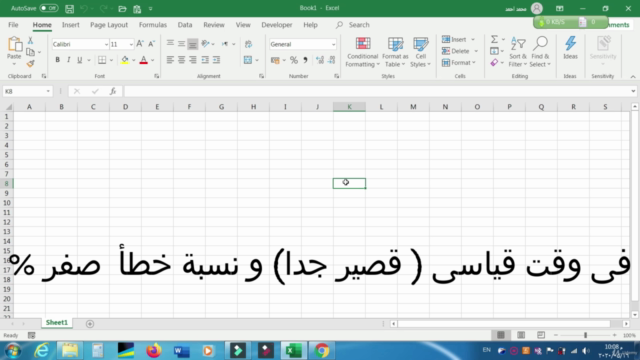The image size is (640, 360).
Task: Click the Cut scissors icon
Action: click(x=30, y=40)
